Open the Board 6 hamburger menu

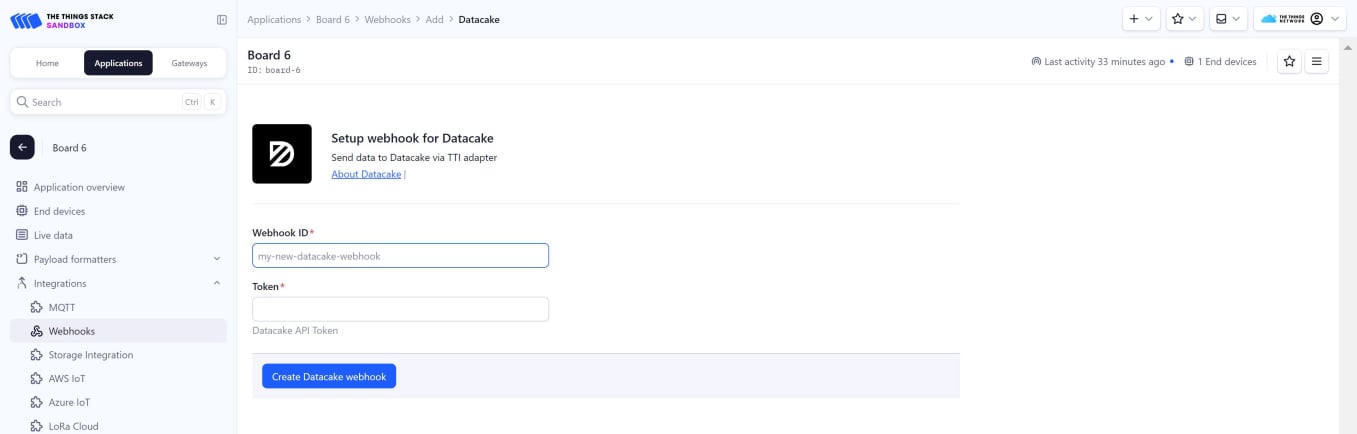coord(1317,62)
